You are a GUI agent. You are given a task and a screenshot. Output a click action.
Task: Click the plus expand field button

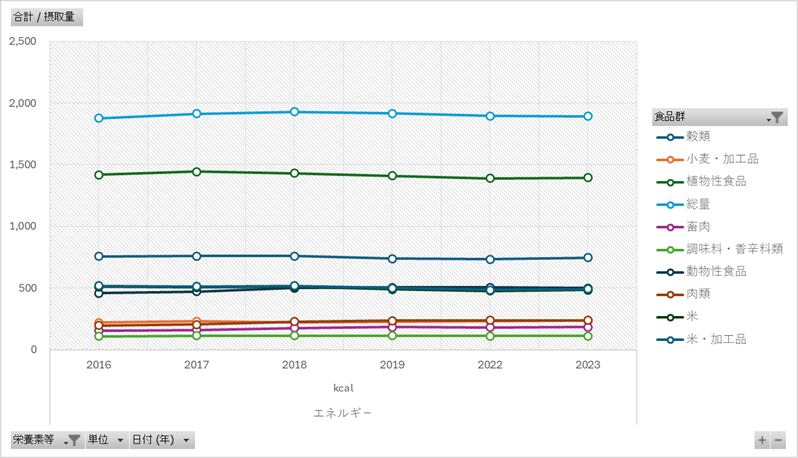[762, 440]
